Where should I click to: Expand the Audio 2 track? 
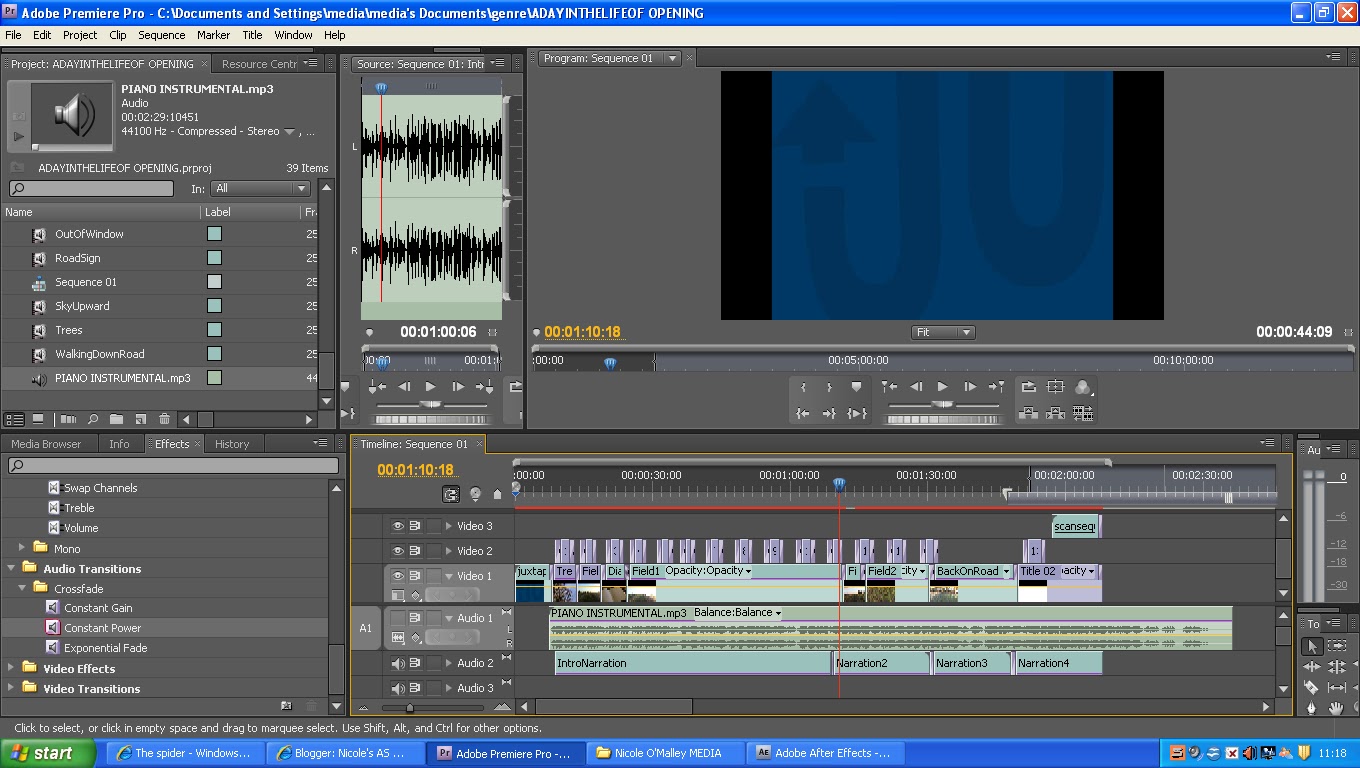[449, 663]
